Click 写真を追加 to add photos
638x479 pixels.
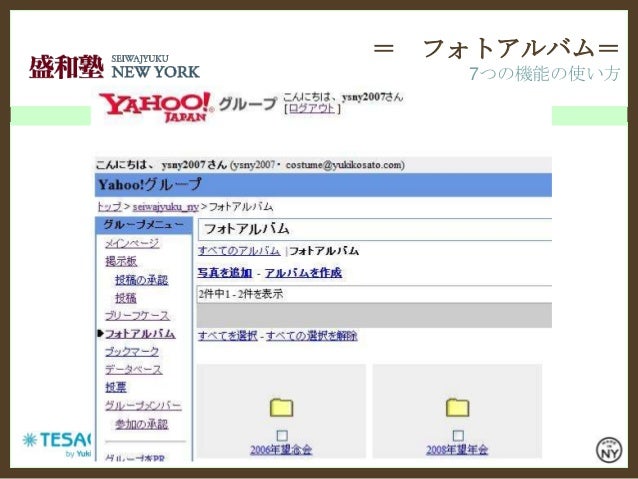pyautogui.click(x=225, y=273)
